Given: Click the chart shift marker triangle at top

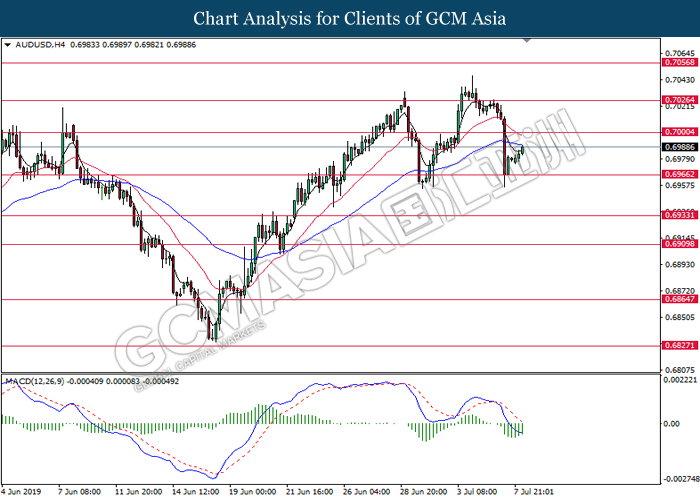Looking at the screenshot, I should (x=527, y=41).
